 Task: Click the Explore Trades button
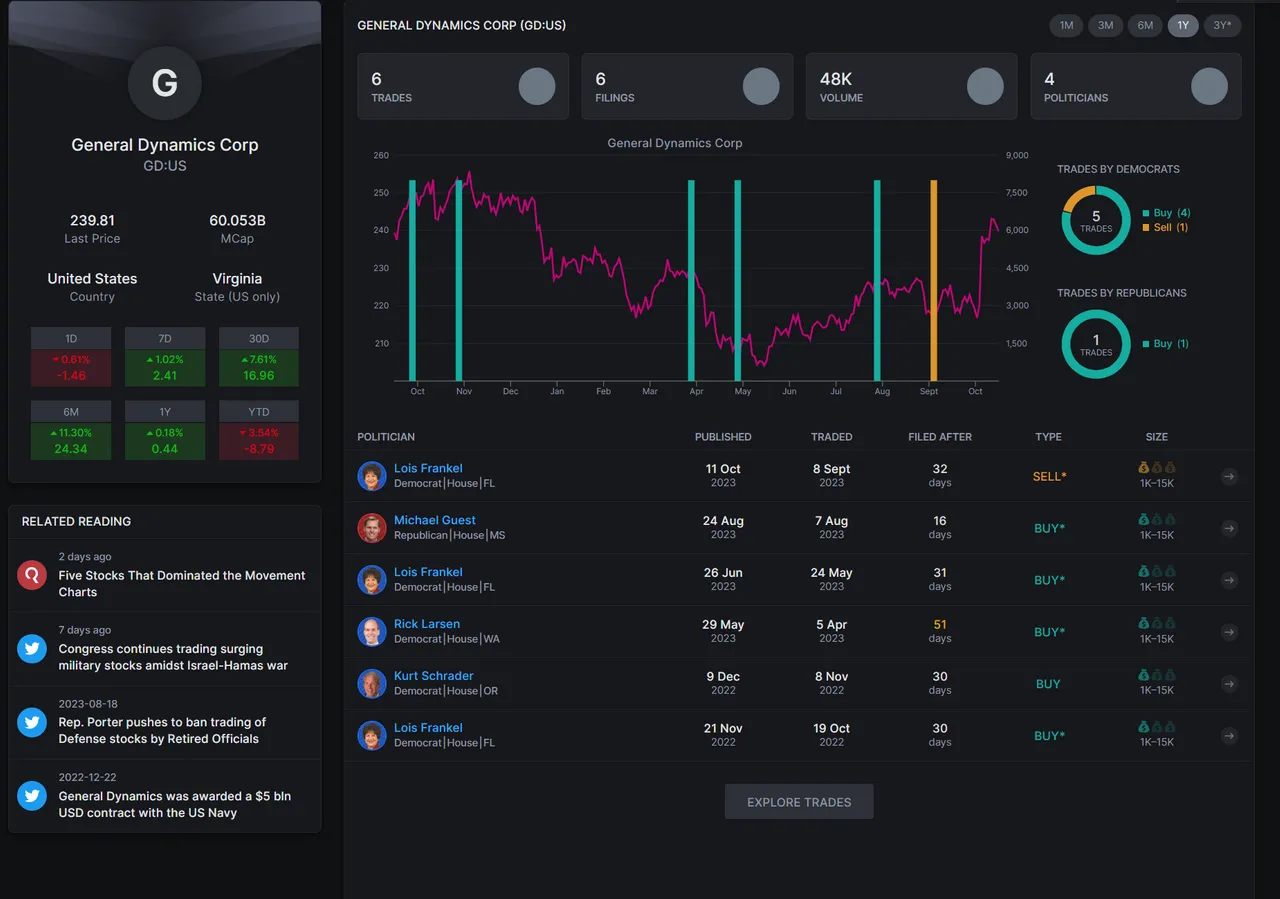[x=799, y=802]
